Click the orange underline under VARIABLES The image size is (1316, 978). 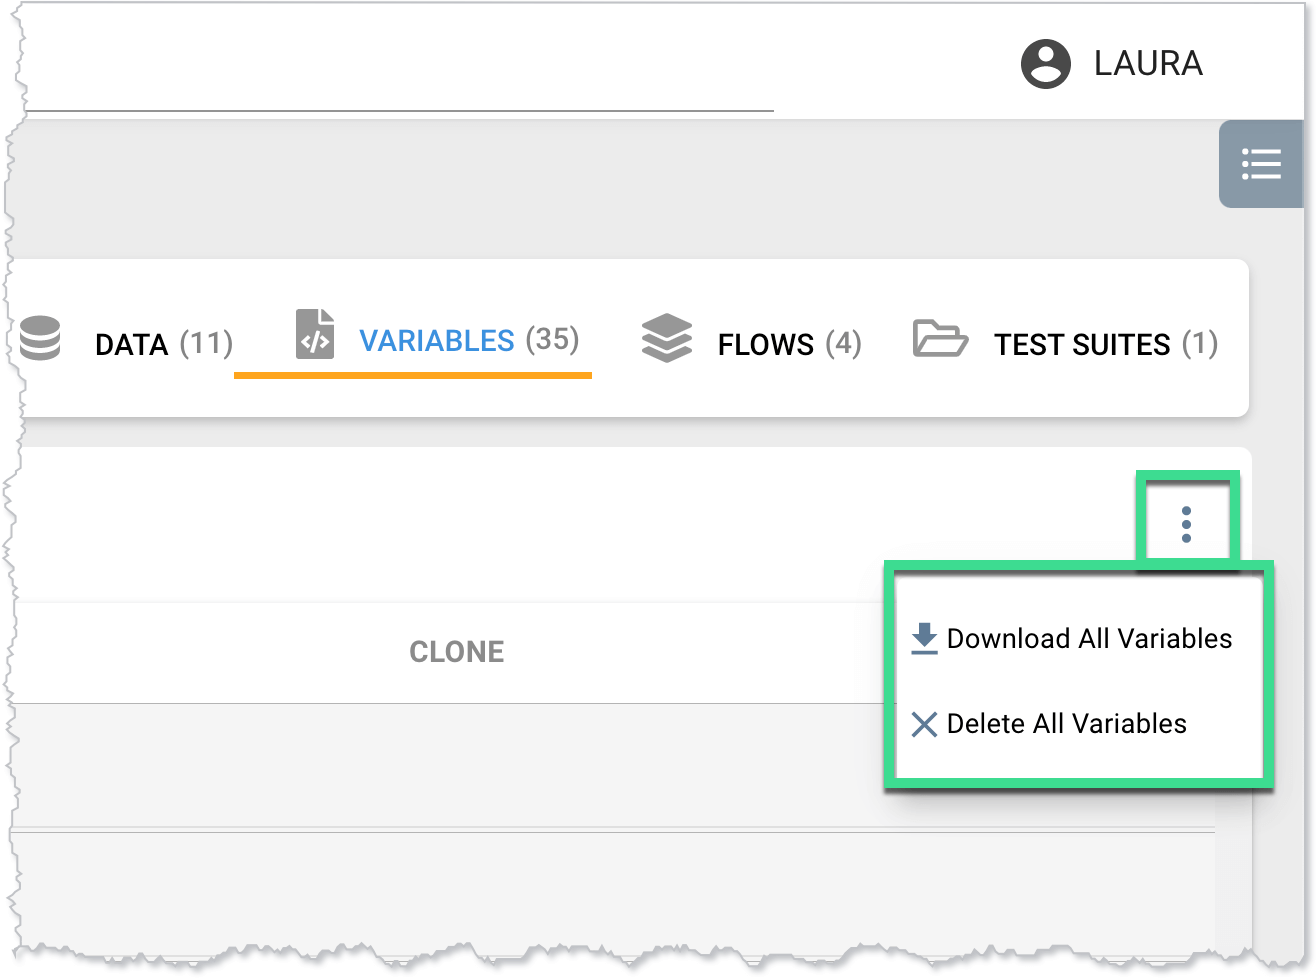tap(413, 376)
